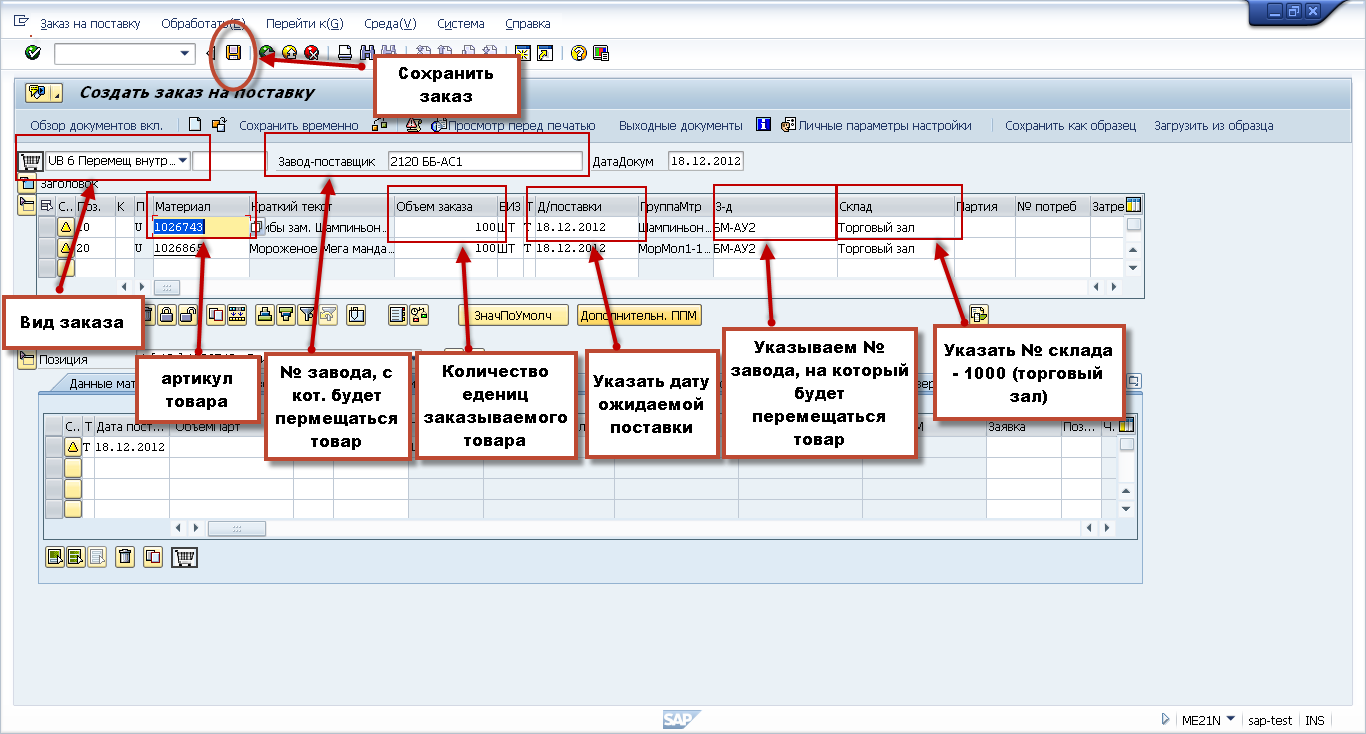Open the Заказ на поставку menu

coord(90,23)
